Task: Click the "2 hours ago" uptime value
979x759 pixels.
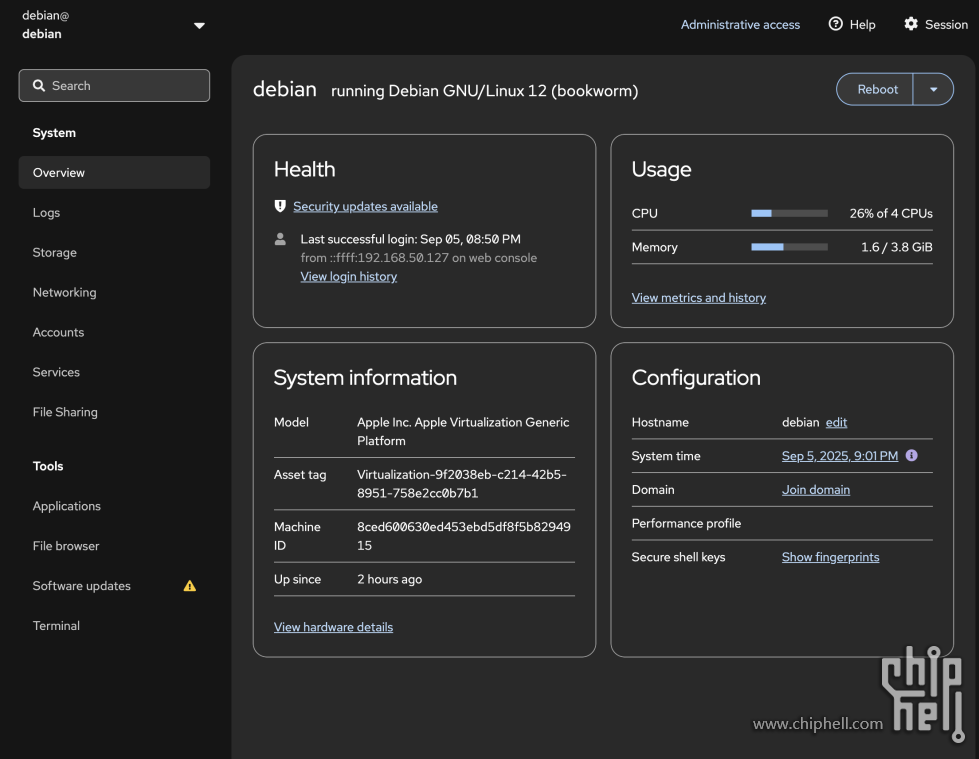Action: (390, 579)
